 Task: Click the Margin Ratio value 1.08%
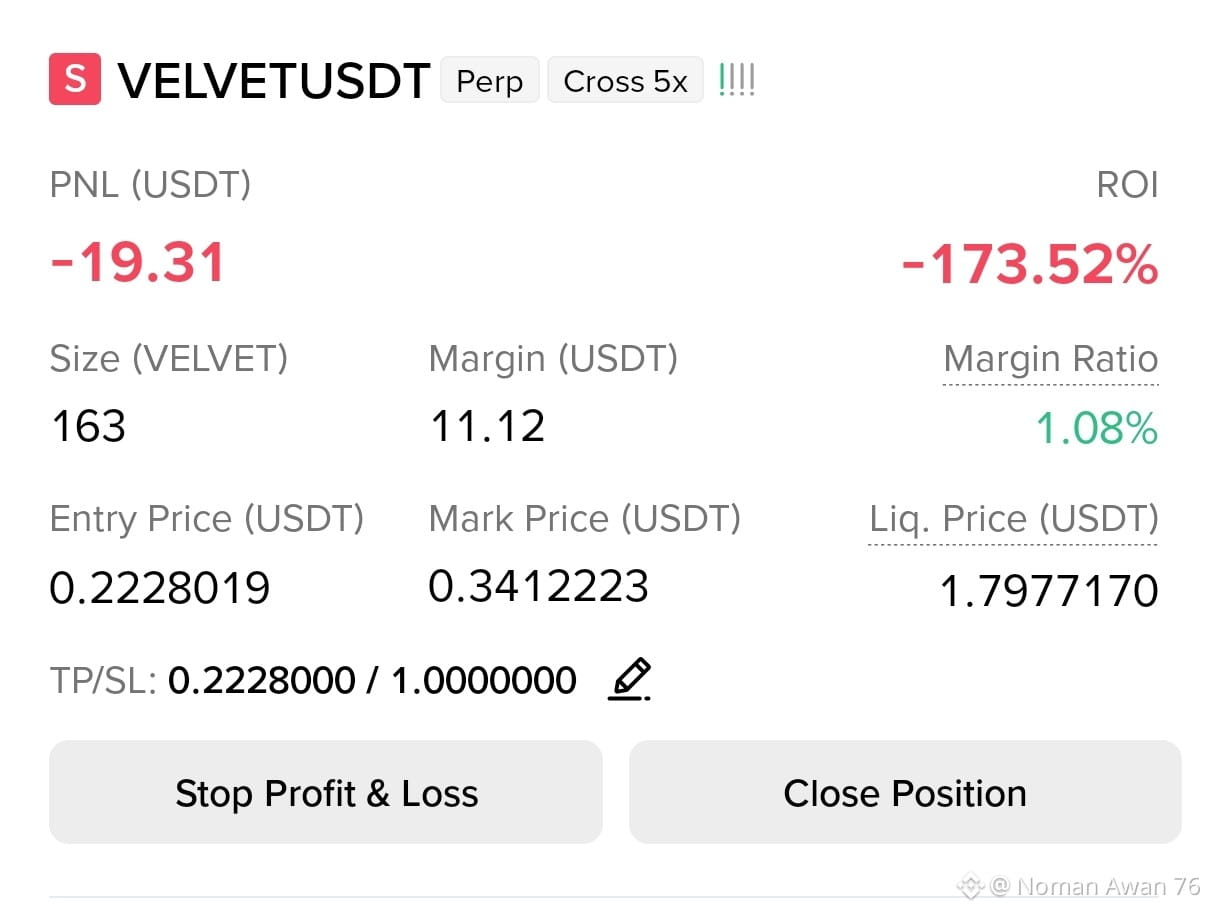[1096, 428]
